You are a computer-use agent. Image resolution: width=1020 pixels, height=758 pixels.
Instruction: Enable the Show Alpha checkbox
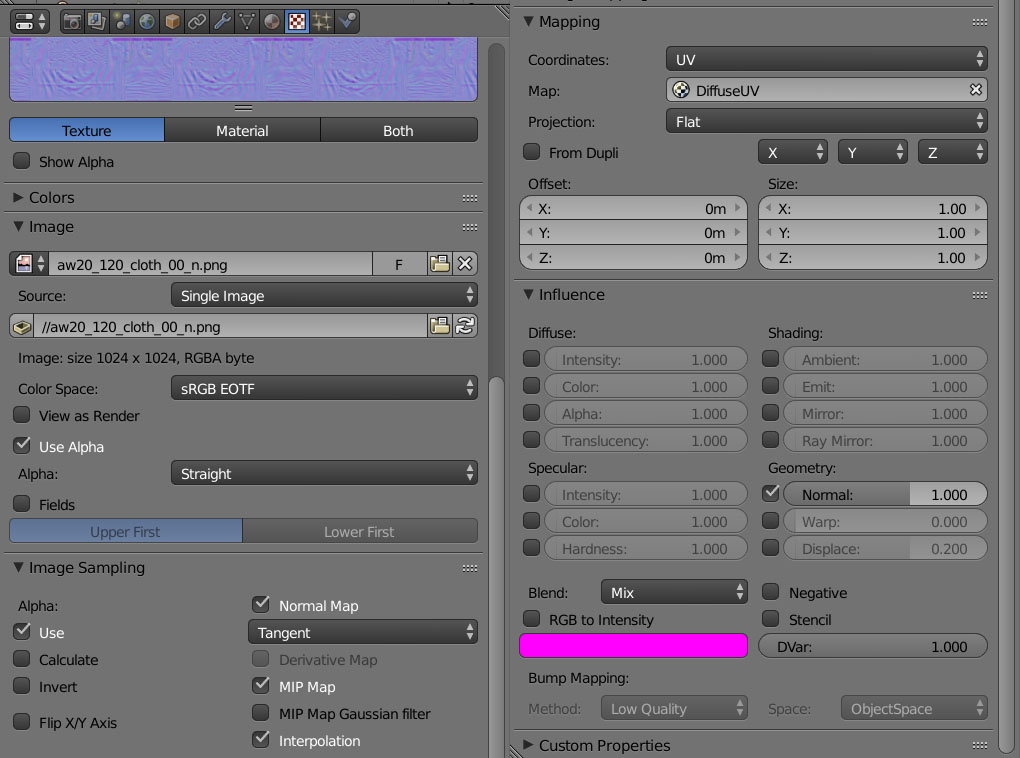22,161
